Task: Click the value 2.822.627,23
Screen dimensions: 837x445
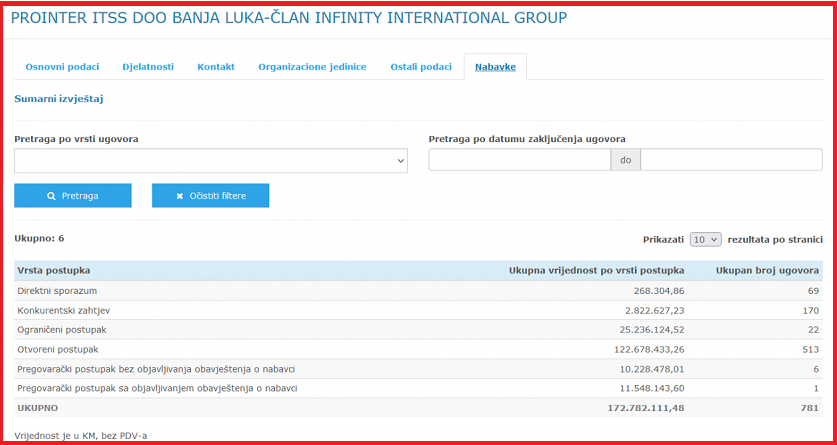Action: click(653, 311)
